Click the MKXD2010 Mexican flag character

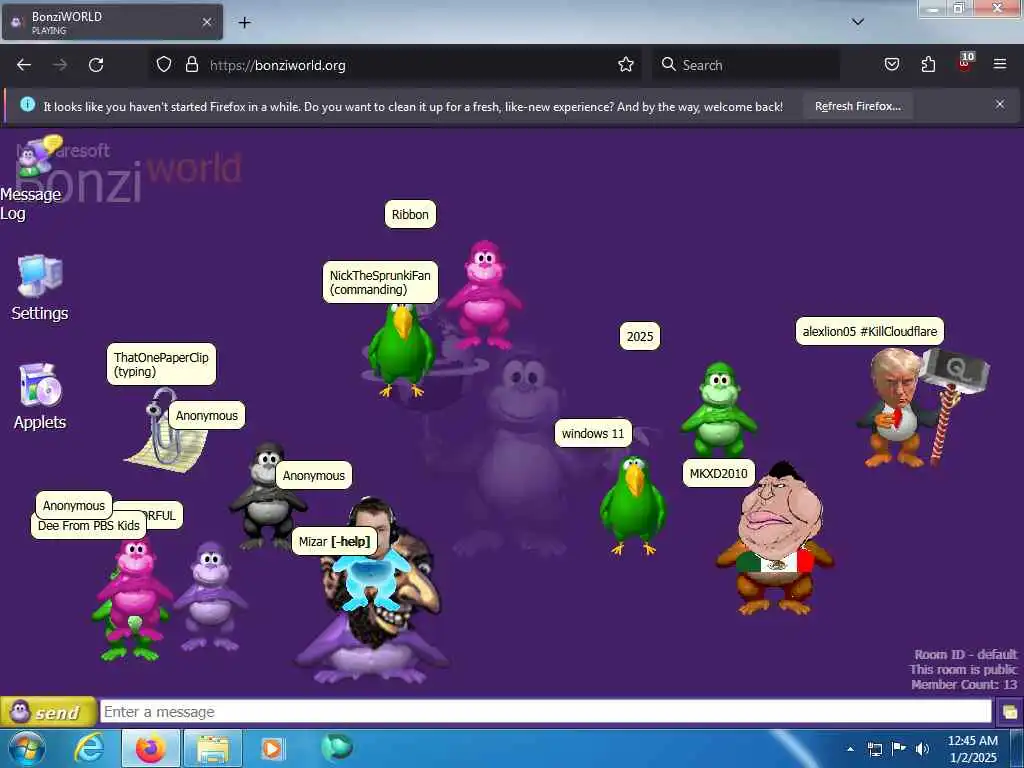(776, 539)
